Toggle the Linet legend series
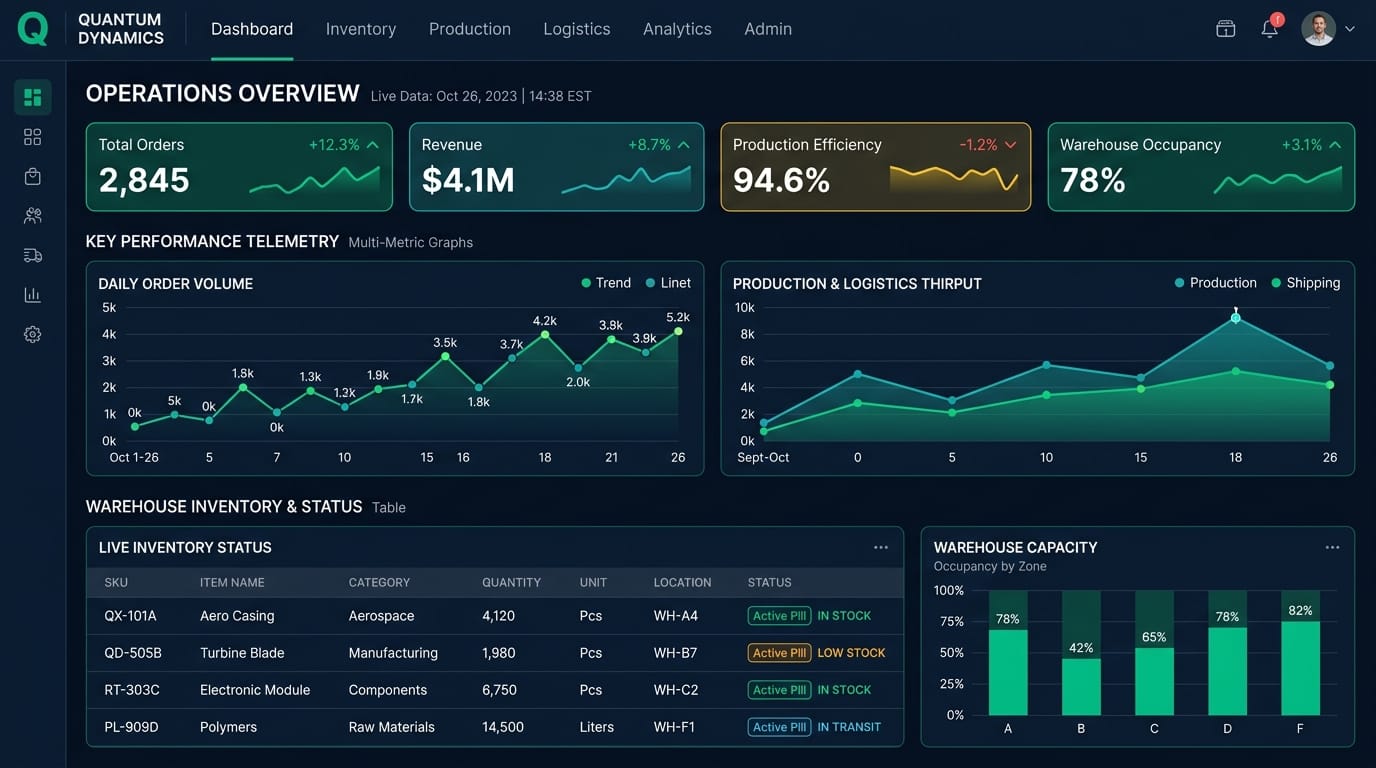Image resolution: width=1376 pixels, height=768 pixels. tap(668, 283)
